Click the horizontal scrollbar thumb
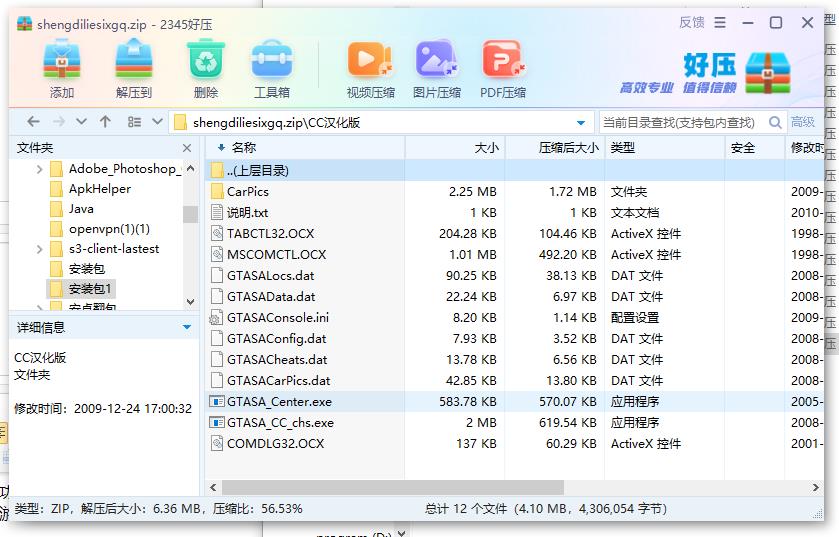The width and height of the screenshot is (839, 537). [393, 487]
